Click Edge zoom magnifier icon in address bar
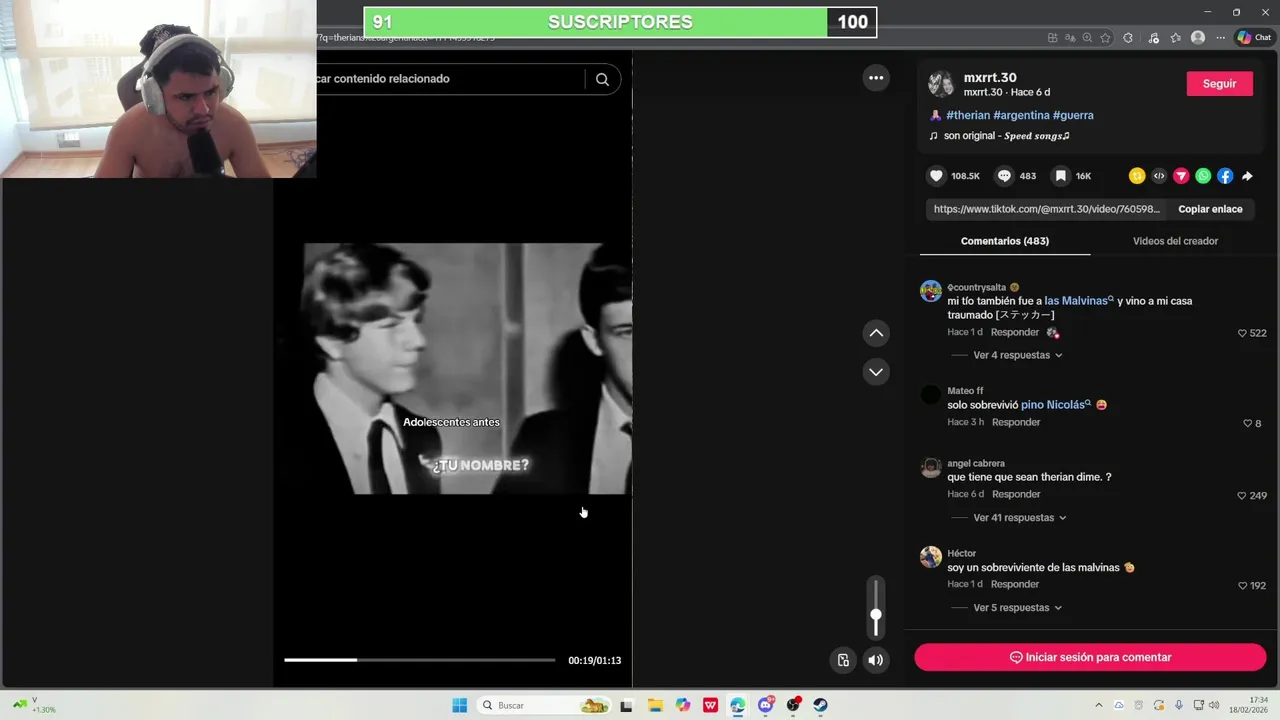1280x720 pixels. pos(1087,38)
